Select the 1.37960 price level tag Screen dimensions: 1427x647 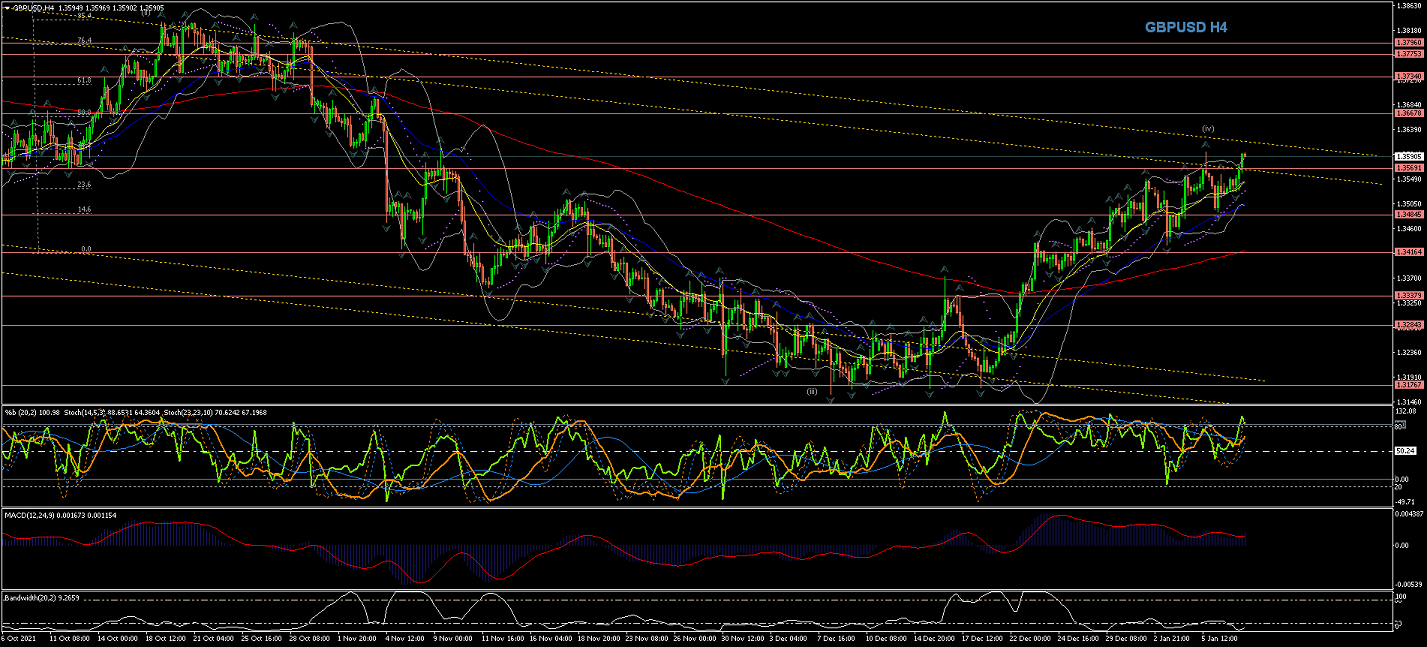(x=1408, y=44)
